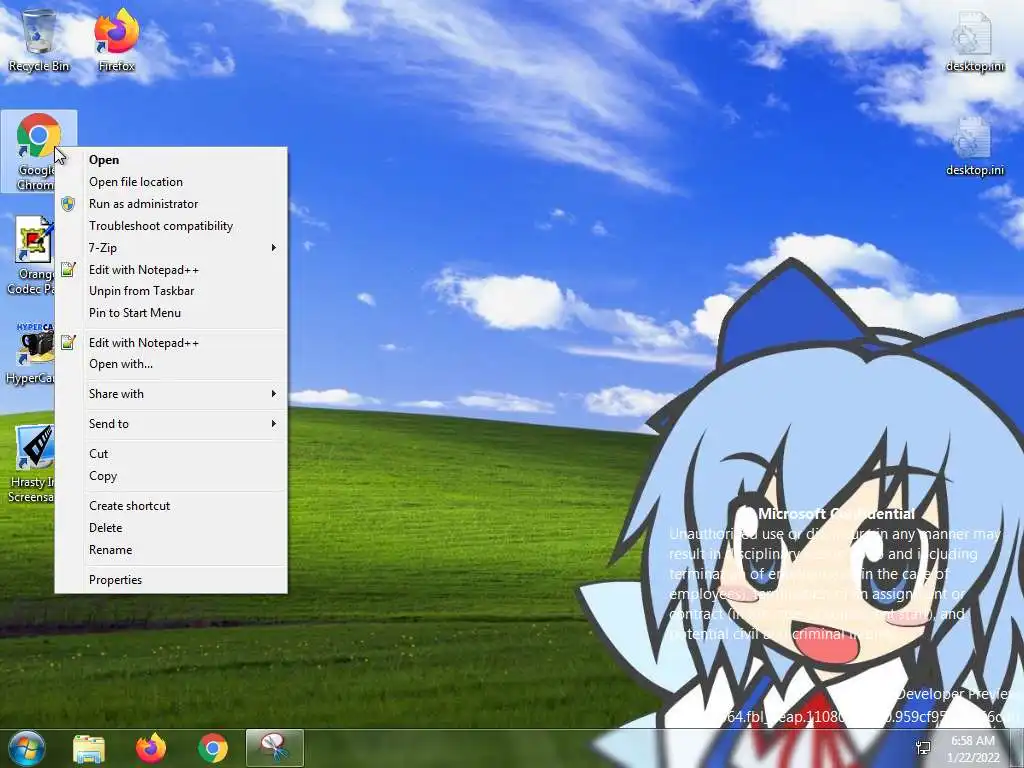Launch Chrome from the taskbar
The image size is (1024, 768).
(x=213, y=748)
